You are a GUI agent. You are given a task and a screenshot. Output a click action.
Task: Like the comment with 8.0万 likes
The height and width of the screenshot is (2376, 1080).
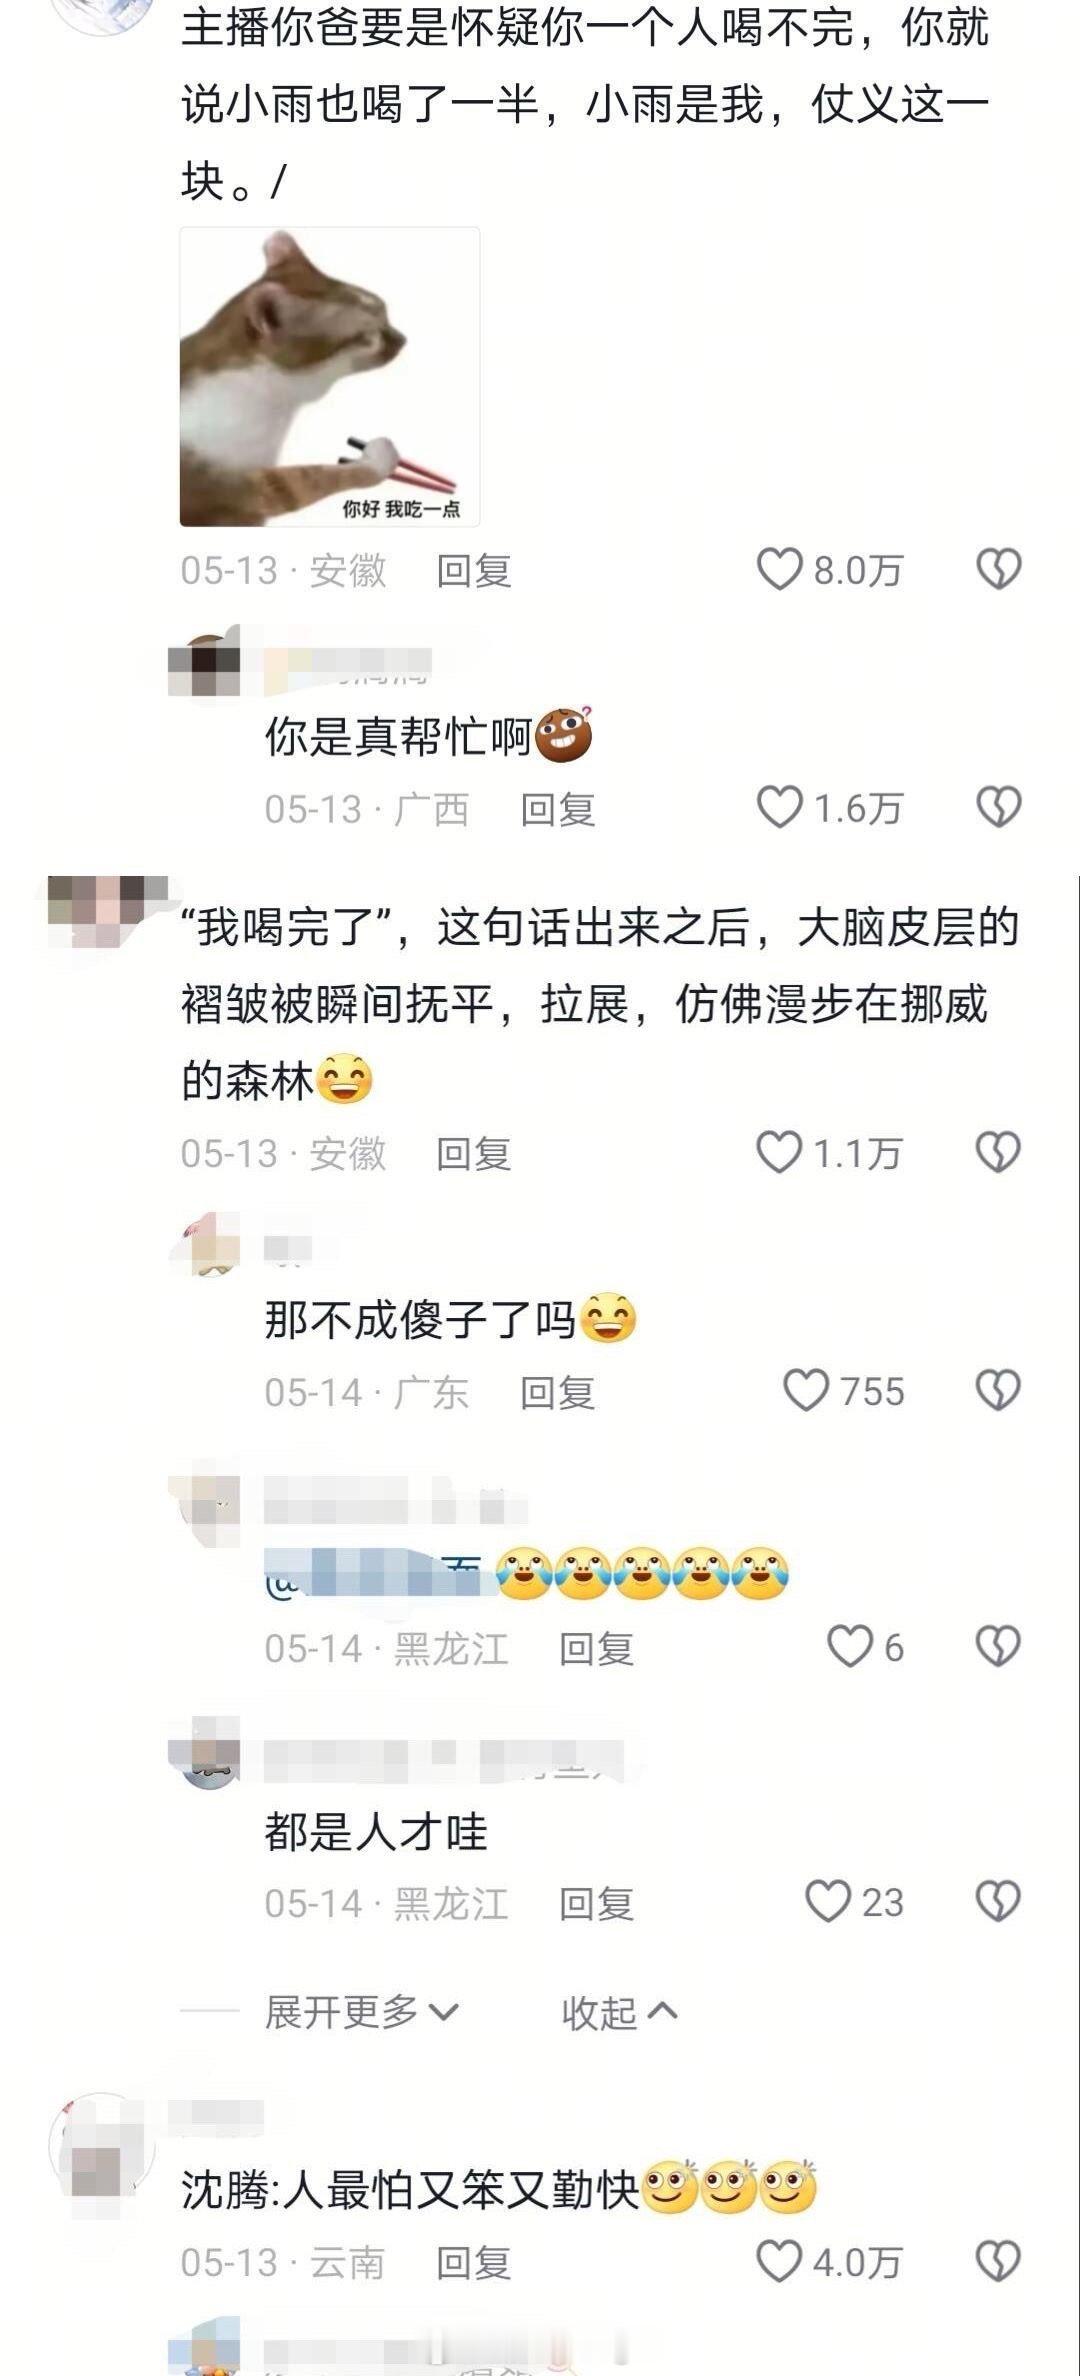click(780, 569)
